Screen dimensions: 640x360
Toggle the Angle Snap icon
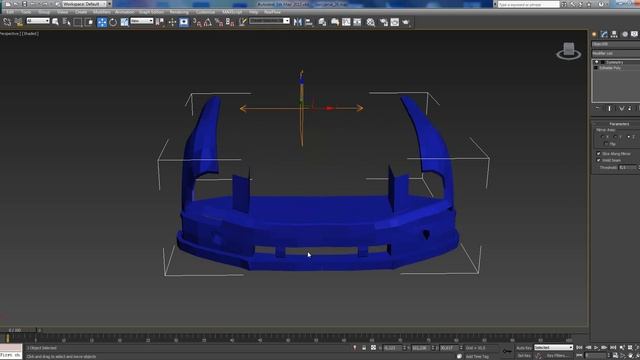coord(208,22)
